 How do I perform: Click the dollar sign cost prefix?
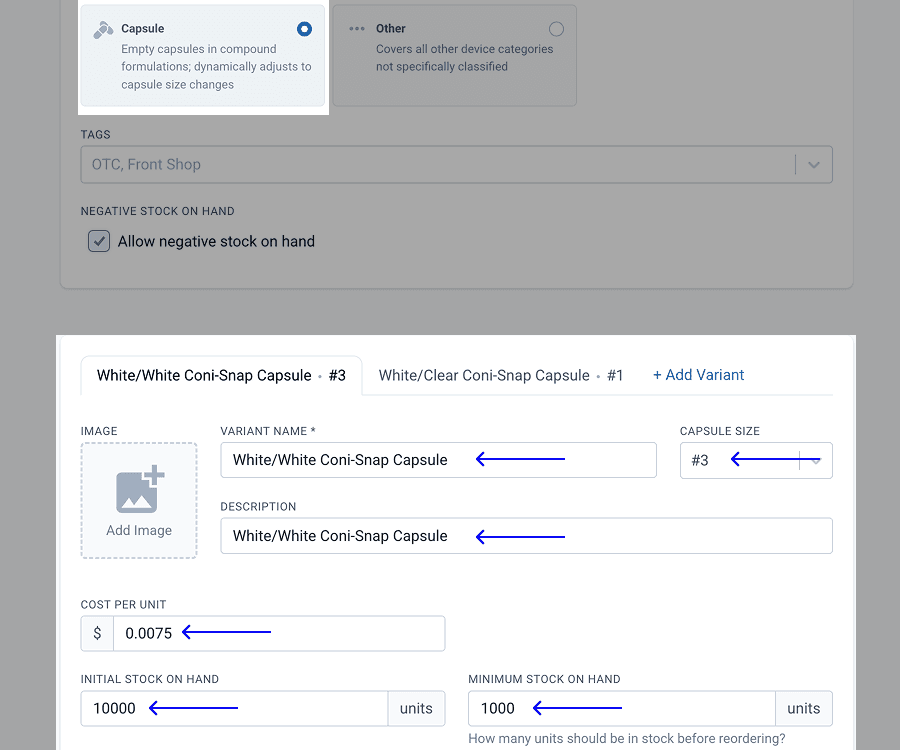click(x=98, y=634)
